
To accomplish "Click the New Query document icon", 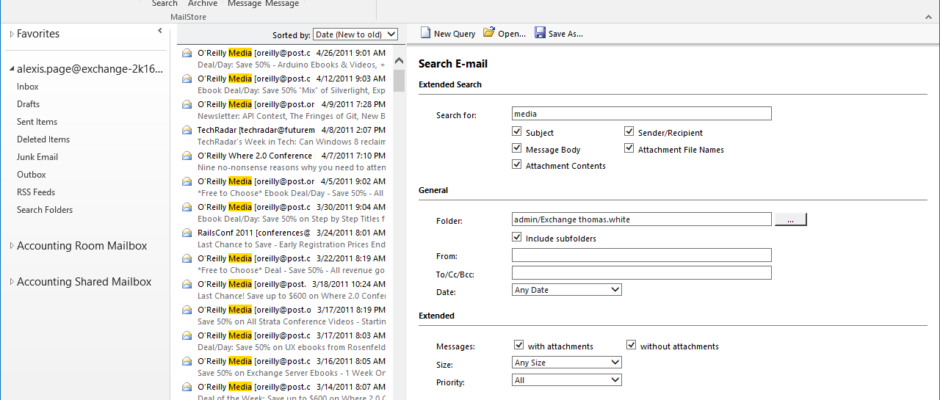I will pos(425,33).
